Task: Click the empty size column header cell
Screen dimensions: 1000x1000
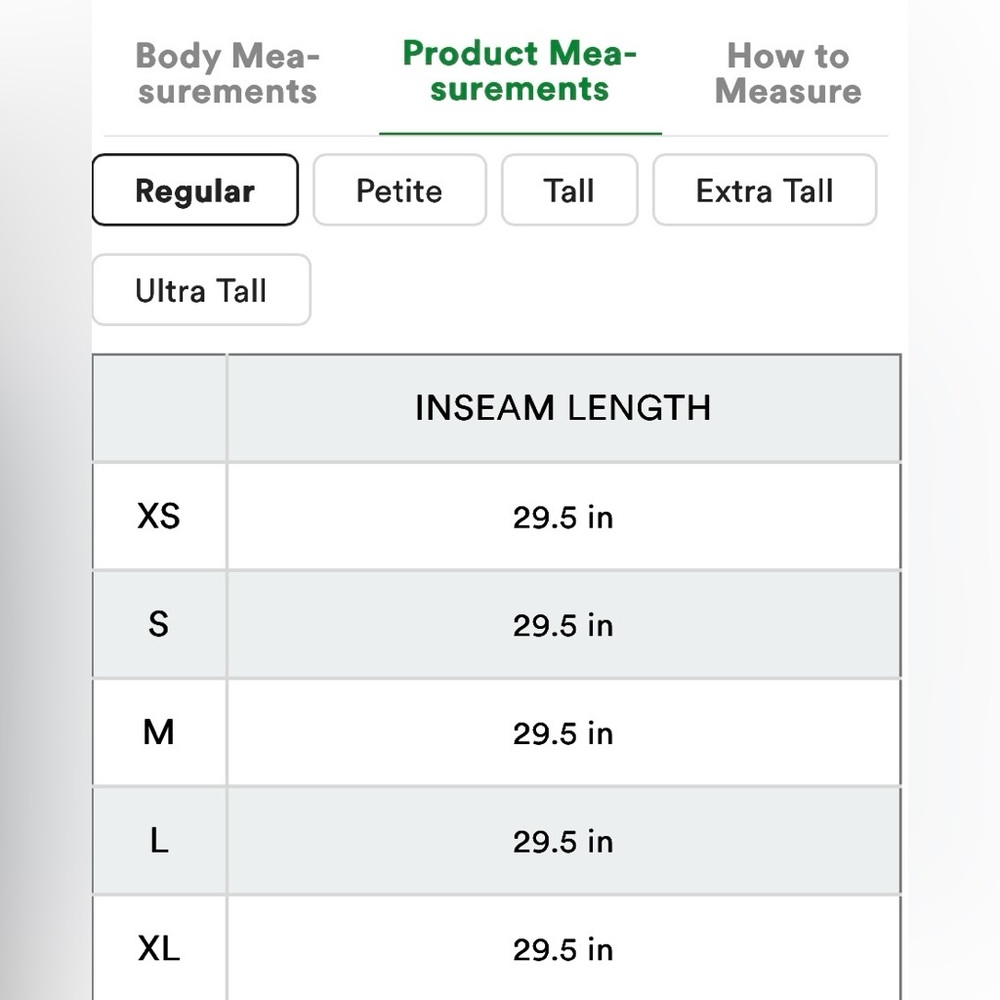Action: 159,408
